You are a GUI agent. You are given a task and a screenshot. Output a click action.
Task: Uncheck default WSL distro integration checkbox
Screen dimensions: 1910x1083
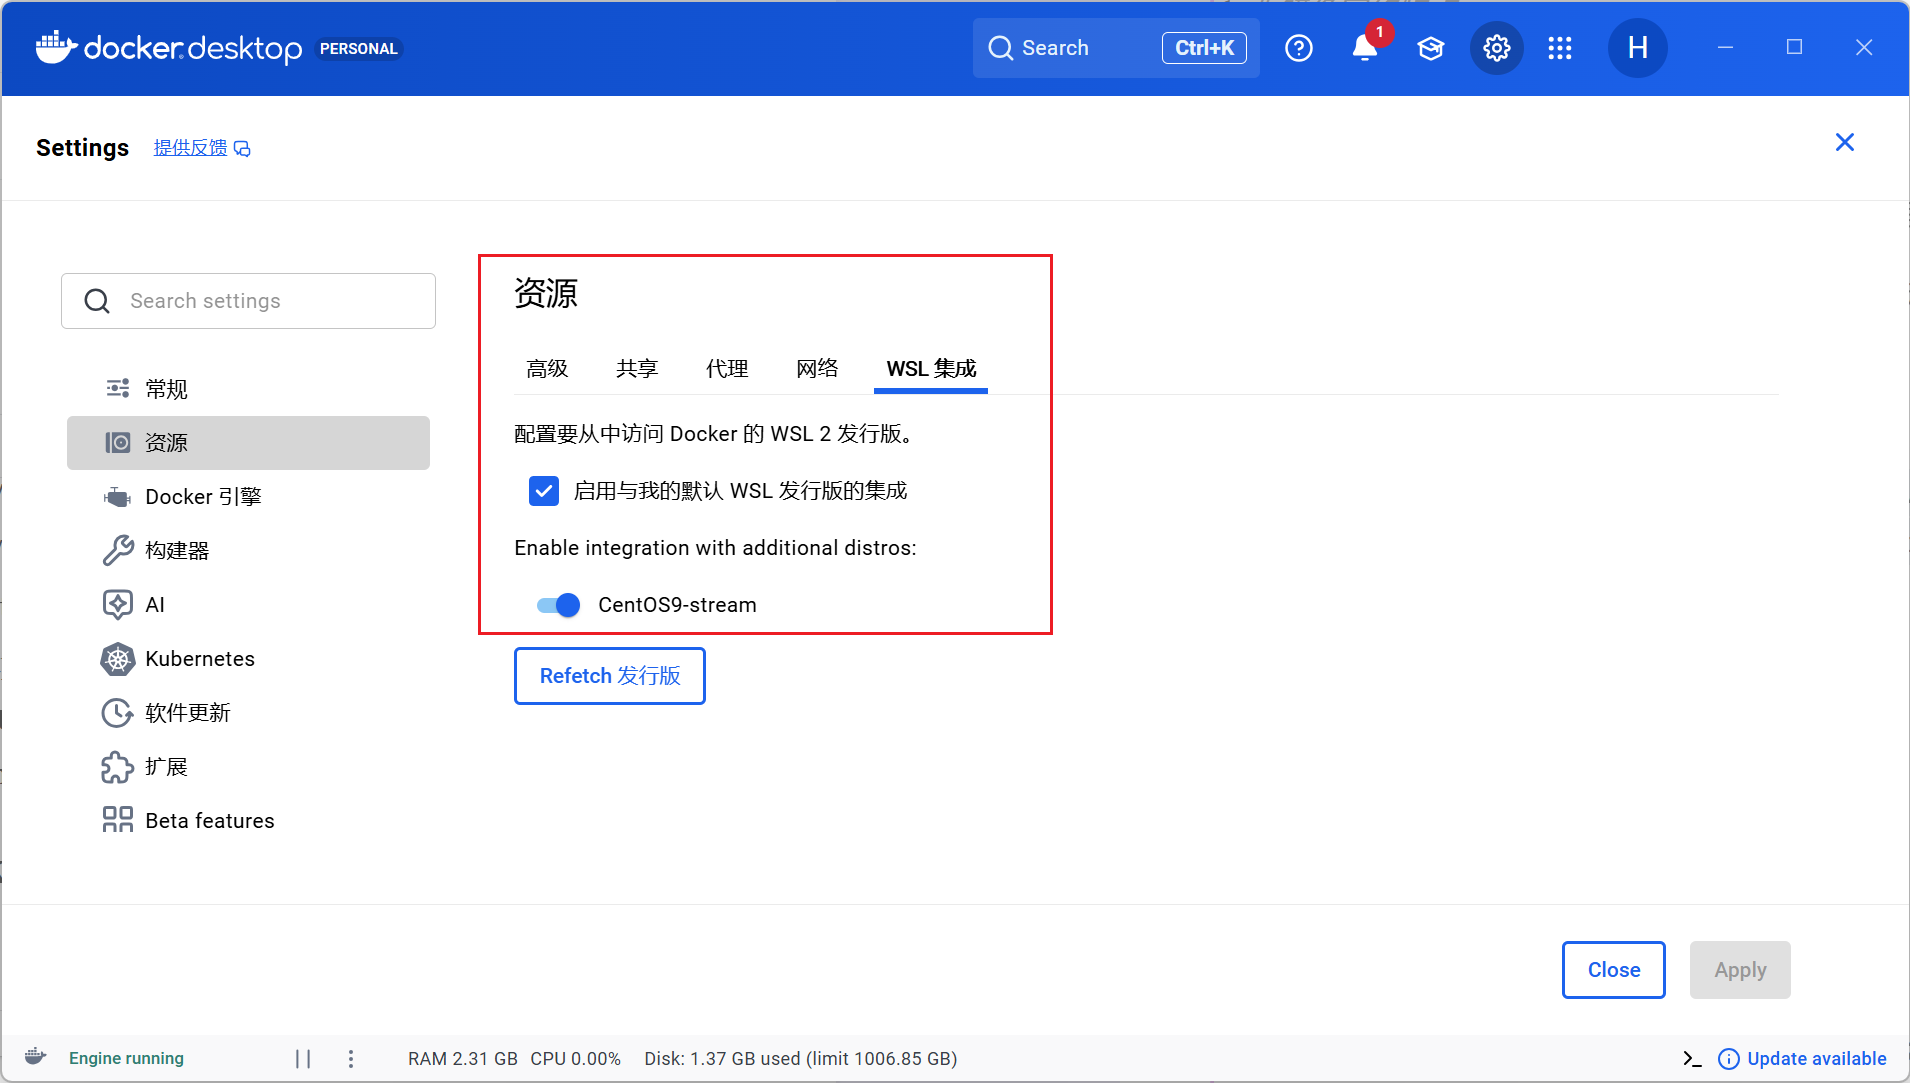(x=544, y=491)
